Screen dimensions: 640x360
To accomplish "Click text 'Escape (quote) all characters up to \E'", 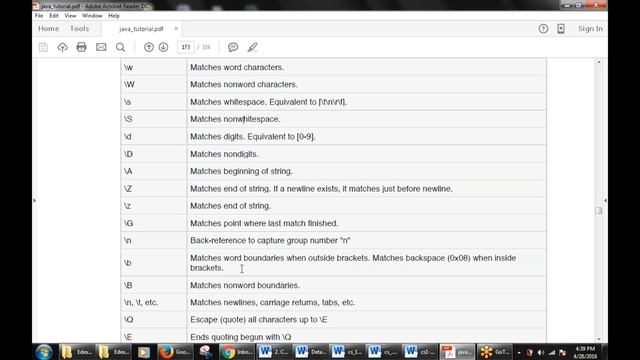I will pyautogui.click(x=258, y=320).
